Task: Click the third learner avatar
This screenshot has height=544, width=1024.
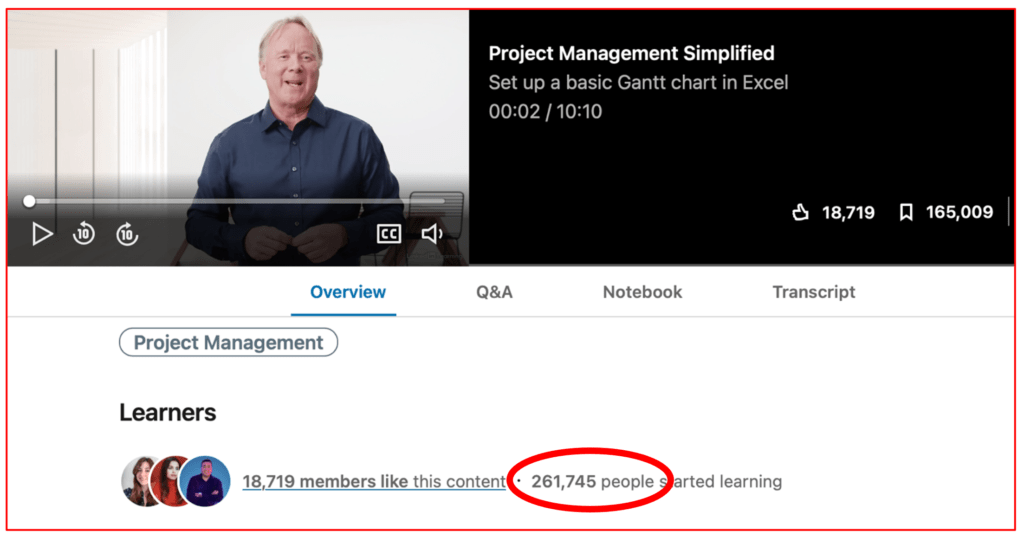Action: [207, 481]
